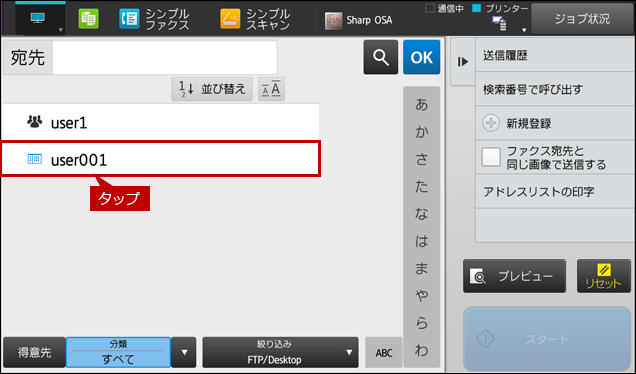Click the magnifier search button
The image size is (636, 374).
pos(380,57)
